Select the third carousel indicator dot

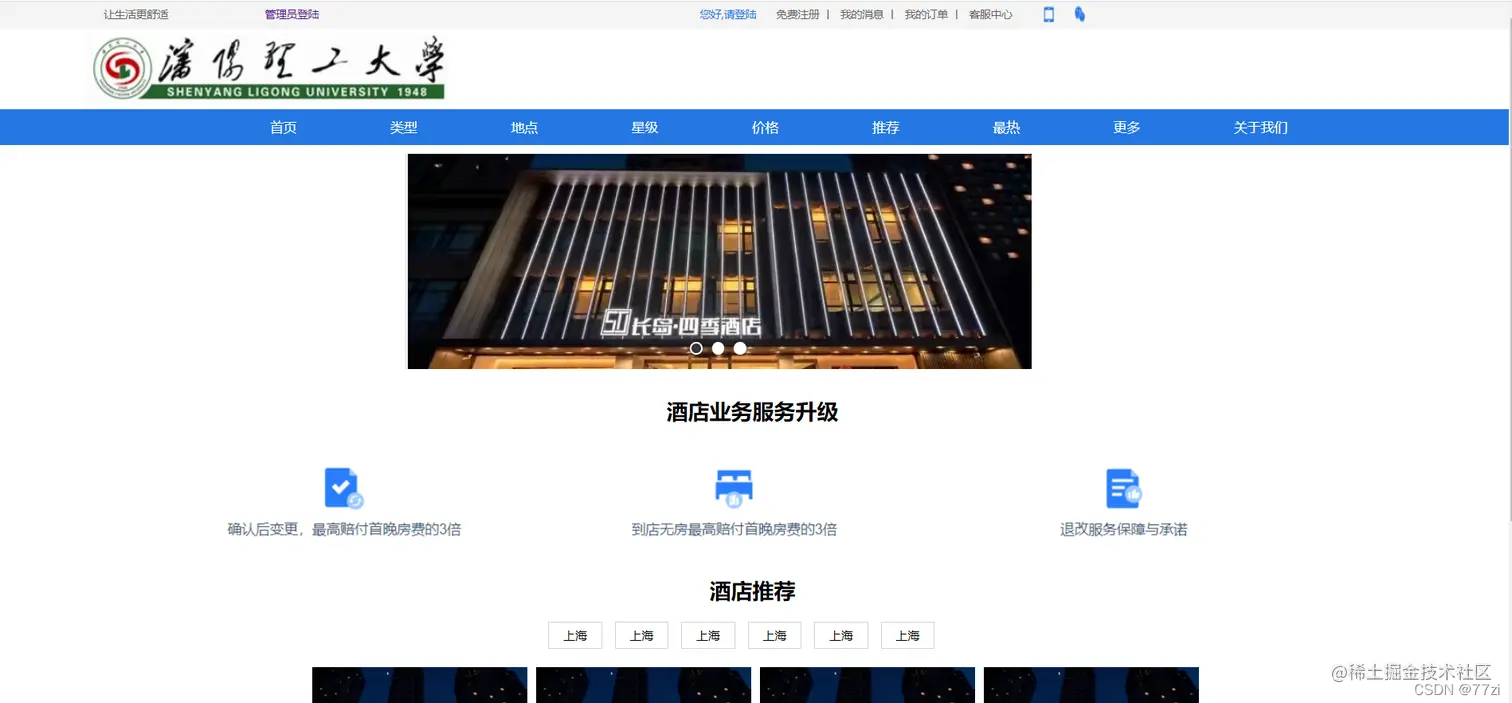[x=740, y=348]
